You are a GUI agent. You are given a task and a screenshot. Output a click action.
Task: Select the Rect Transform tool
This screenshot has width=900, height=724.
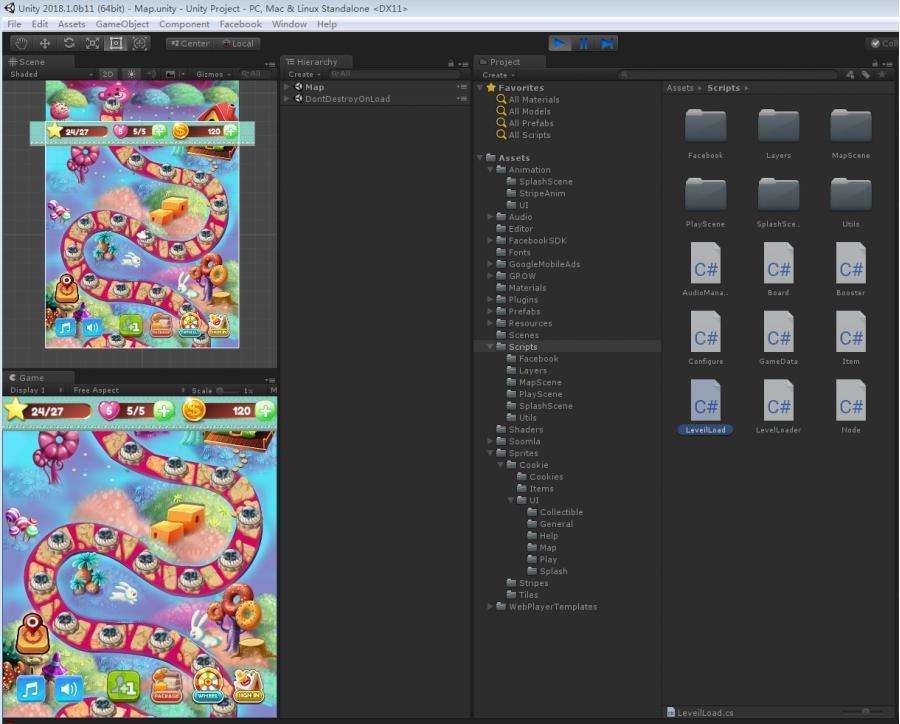[x=116, y=43]
